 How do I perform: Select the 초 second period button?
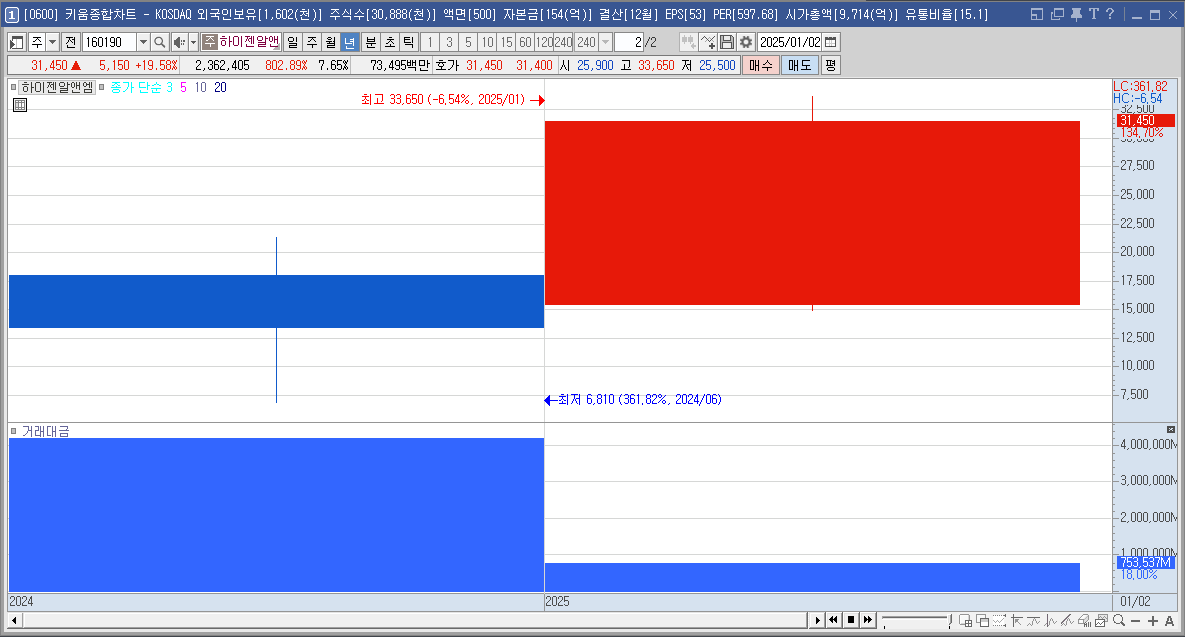pyautogui.click(x=390, y=42)
